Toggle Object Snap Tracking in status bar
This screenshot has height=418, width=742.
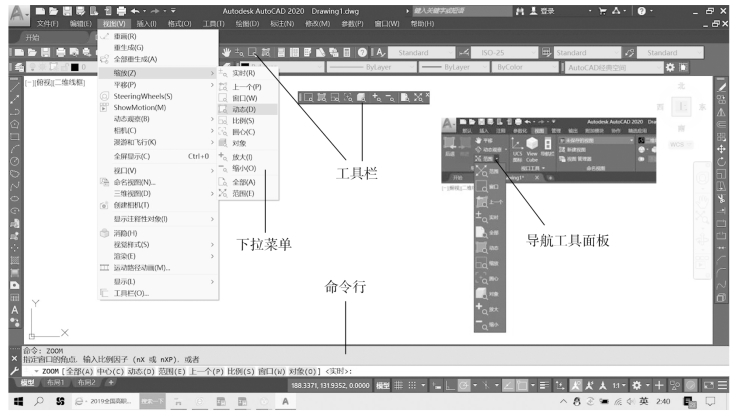(x=508, y=385)
